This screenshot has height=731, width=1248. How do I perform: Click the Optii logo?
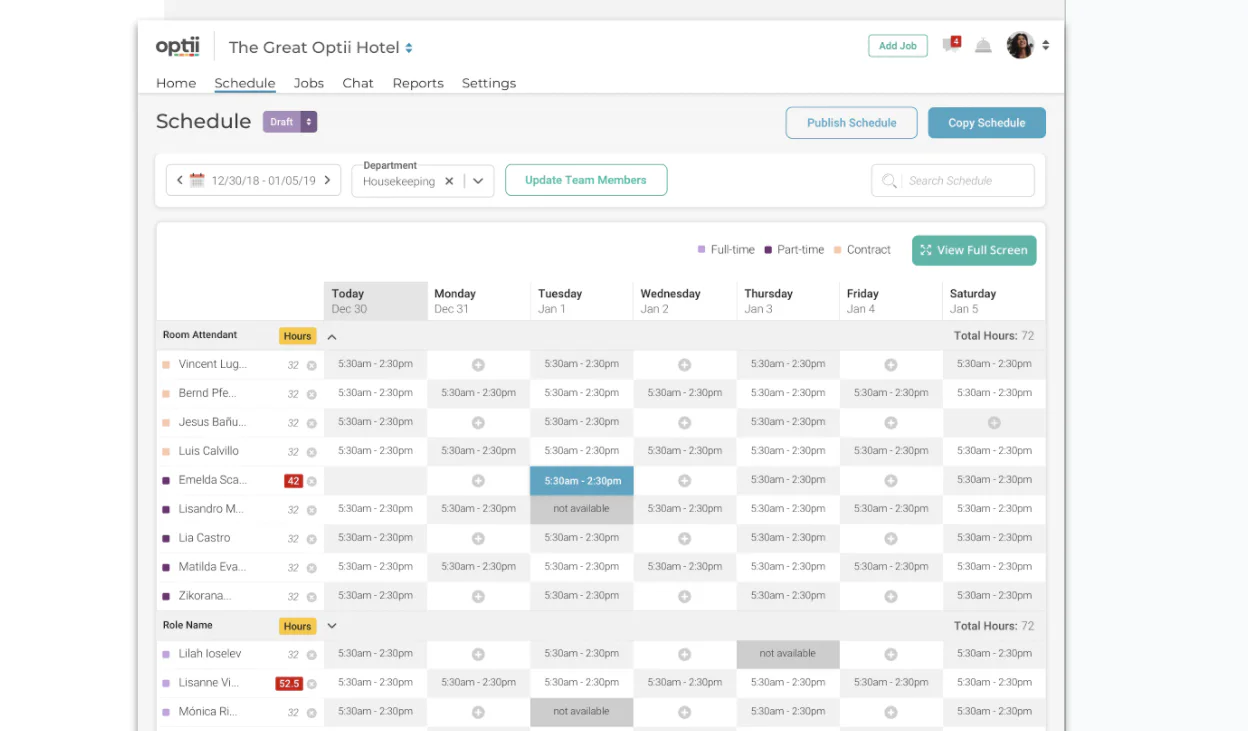click(178, 47)
